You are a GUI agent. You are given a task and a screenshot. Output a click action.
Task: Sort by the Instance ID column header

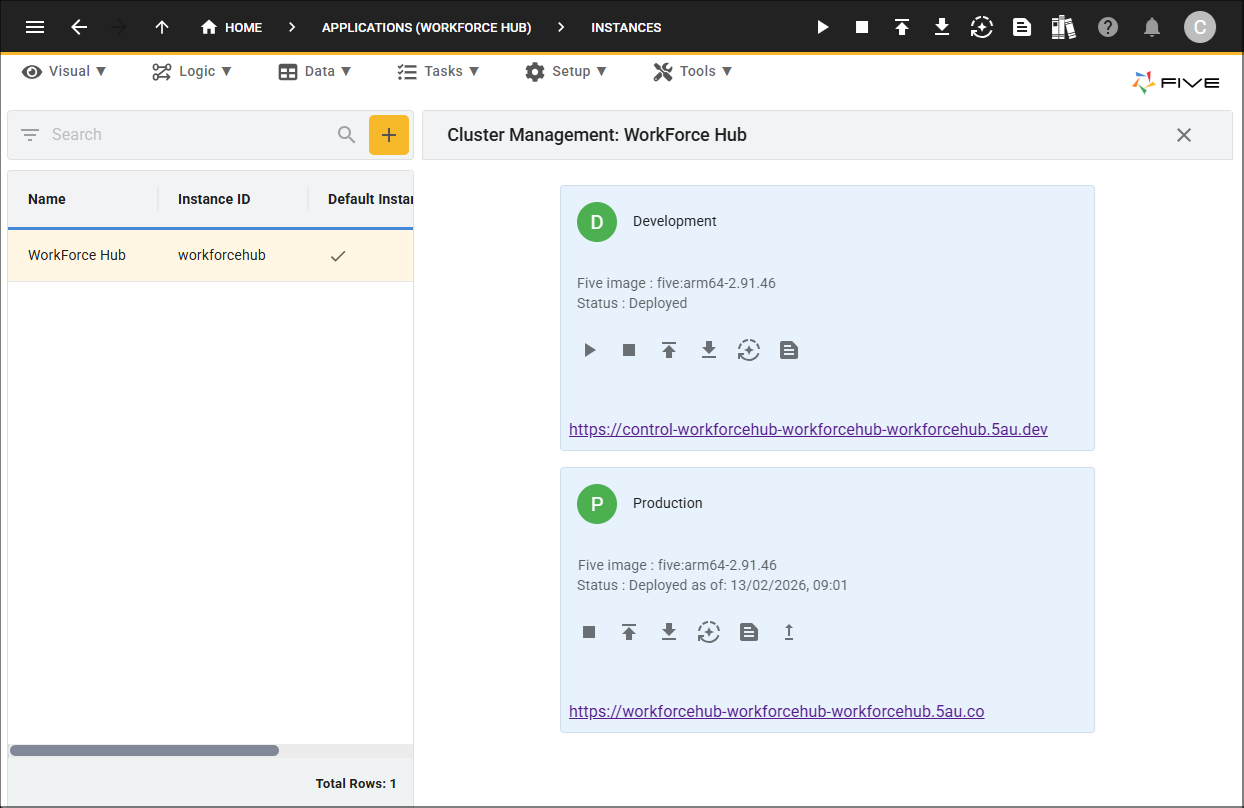point(214,199)
